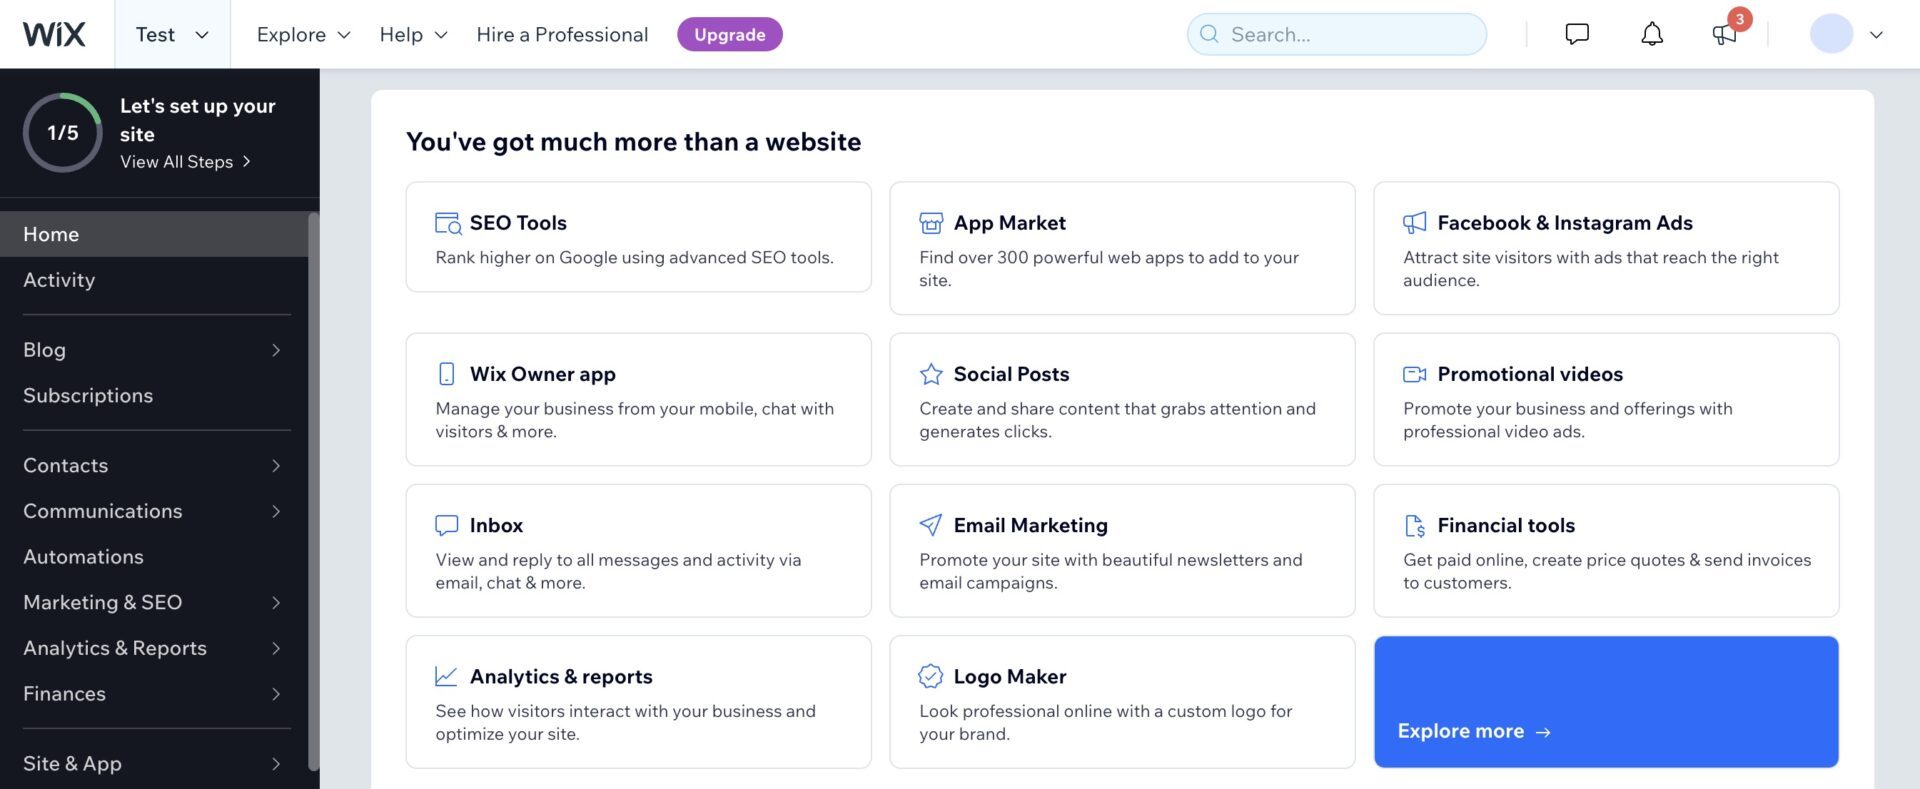Screen dimensions: 1920x789
Task: Expand the Test site name dropdown
Action: click(x=173, y=33)
